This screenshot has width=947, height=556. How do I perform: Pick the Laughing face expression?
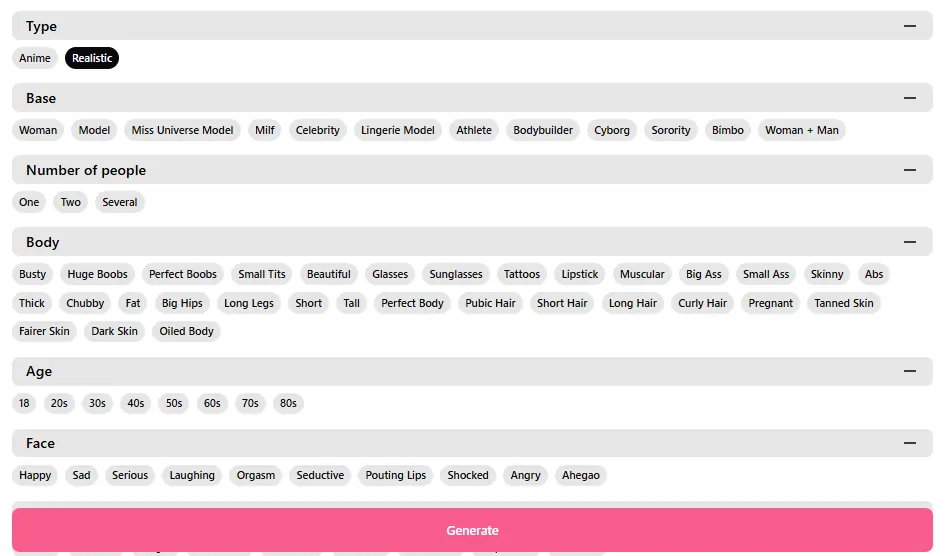tap(192, 475)
